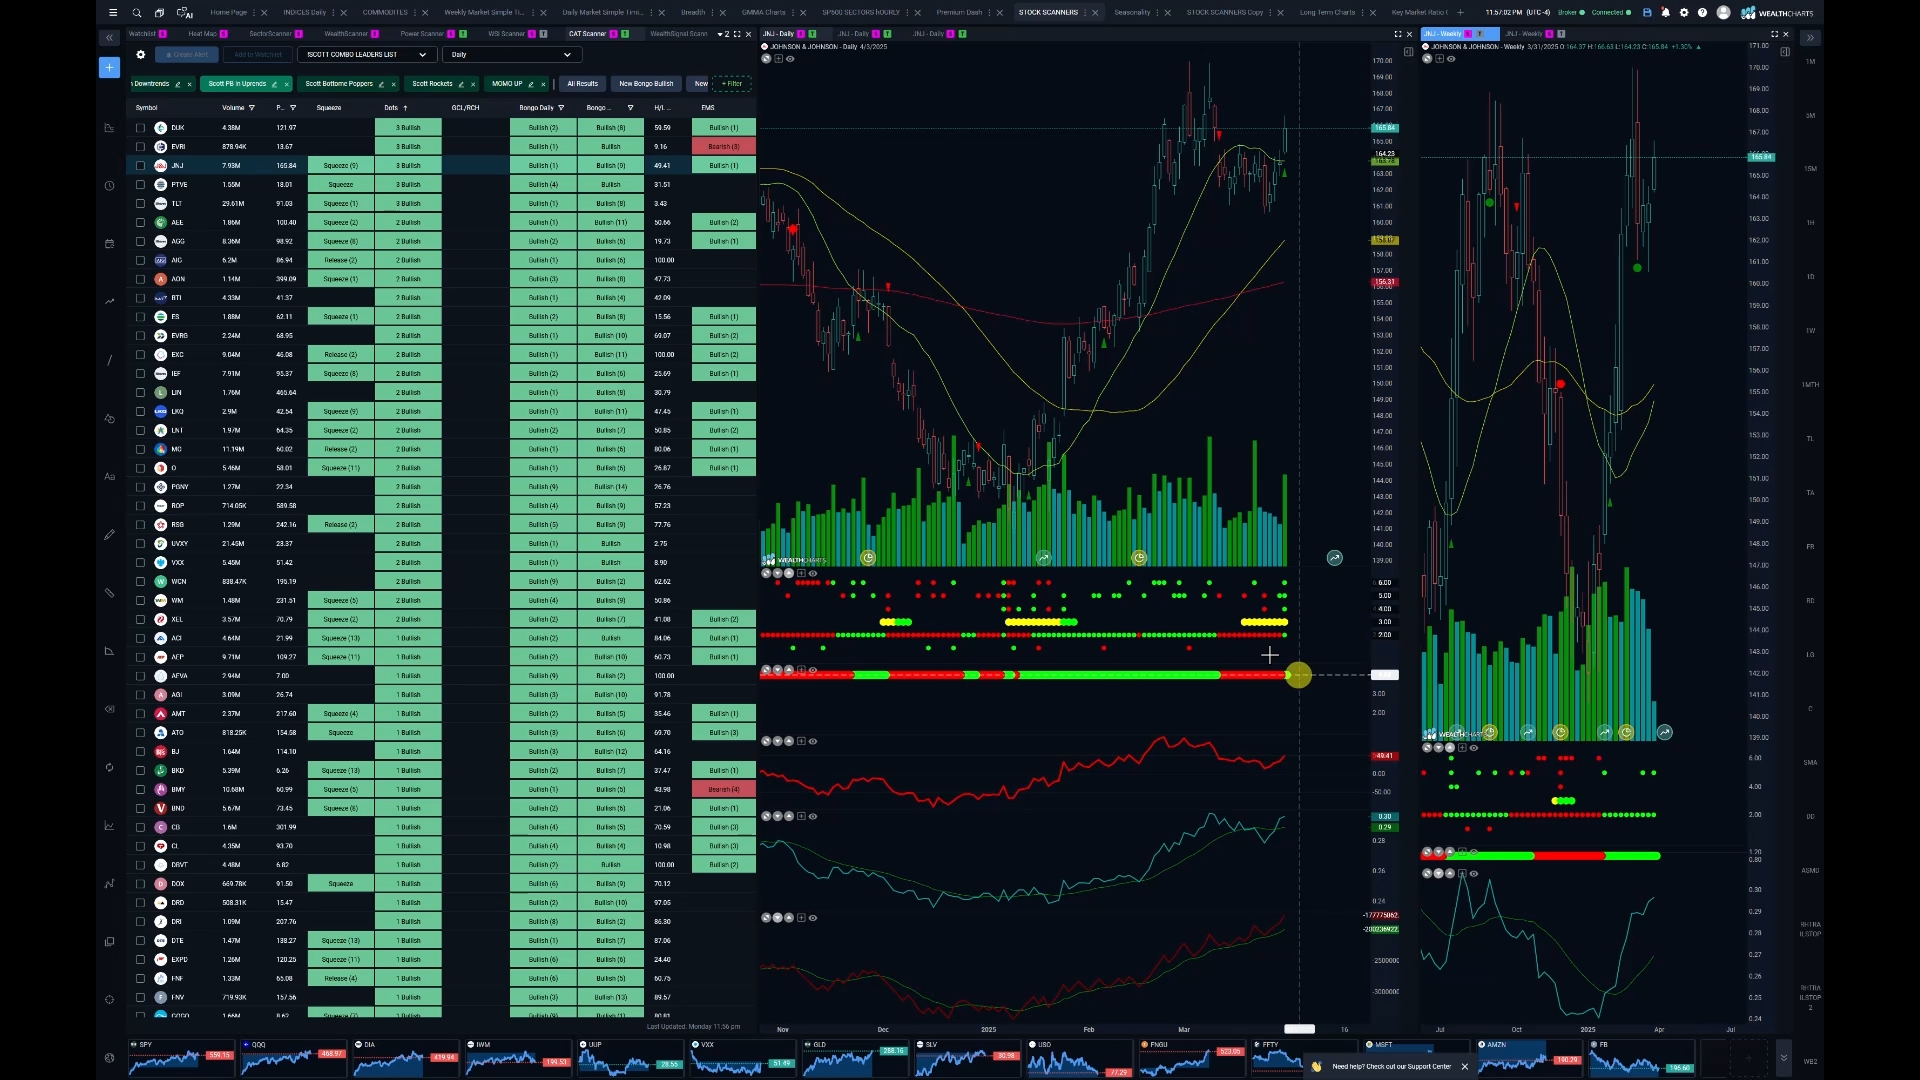The height and width of the screenshot is (1080, 1920).
Task: Open the duplicate layout windows icon
Action: (160, 13)
